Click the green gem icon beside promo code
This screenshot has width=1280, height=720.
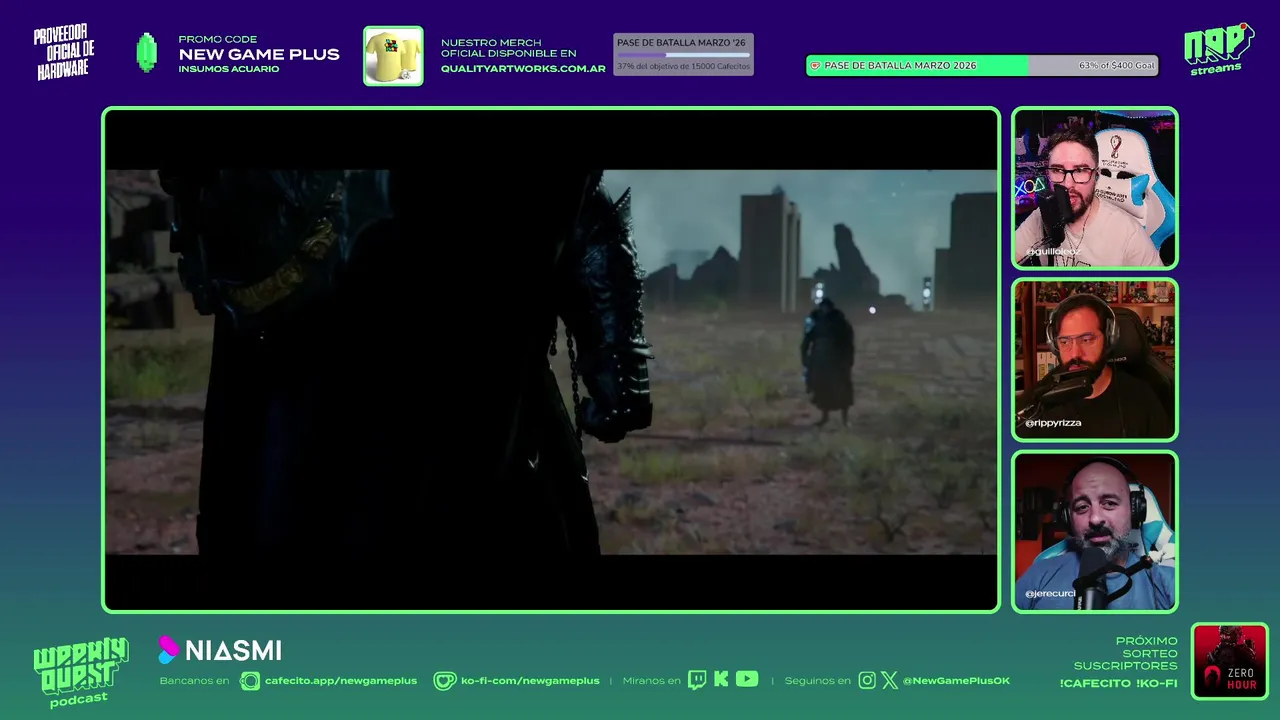coord(147,53)
